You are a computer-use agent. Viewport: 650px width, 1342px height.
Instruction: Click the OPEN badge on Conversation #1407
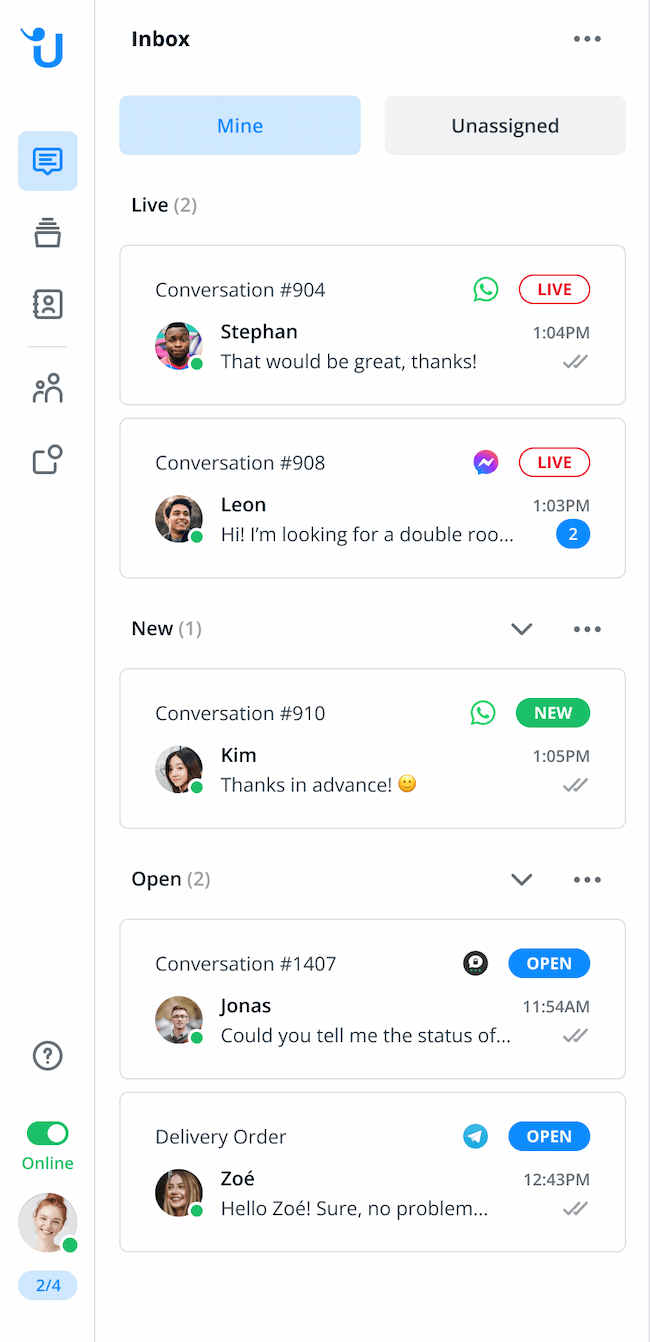coord(549,964)
